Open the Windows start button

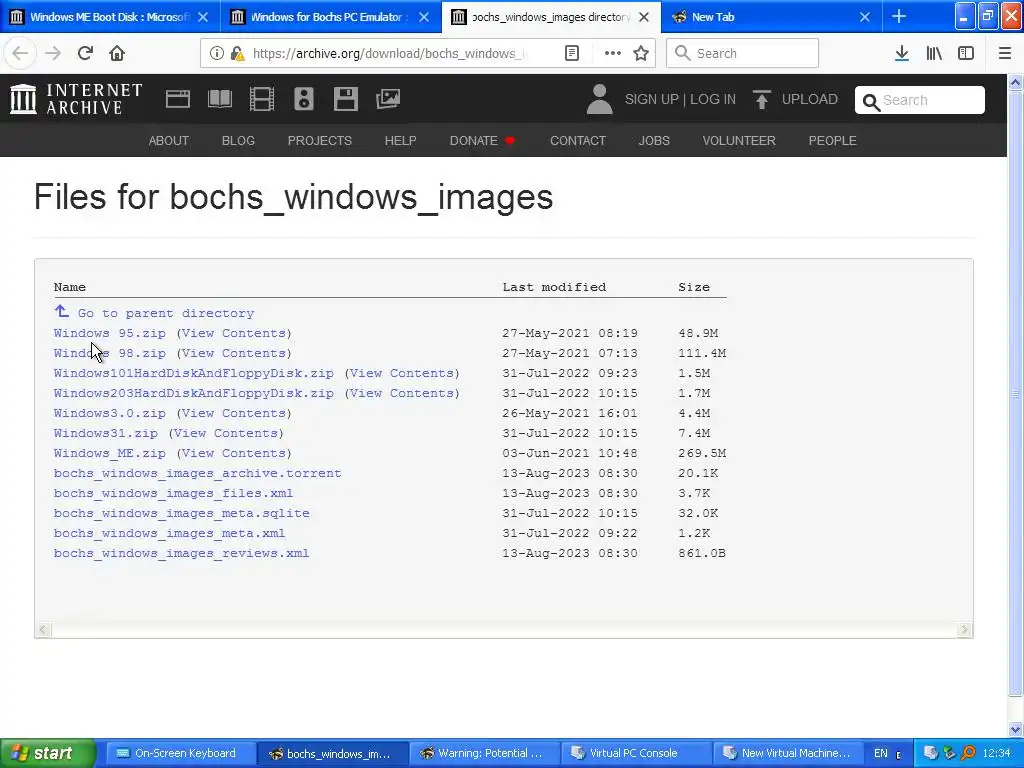point(48,753)
